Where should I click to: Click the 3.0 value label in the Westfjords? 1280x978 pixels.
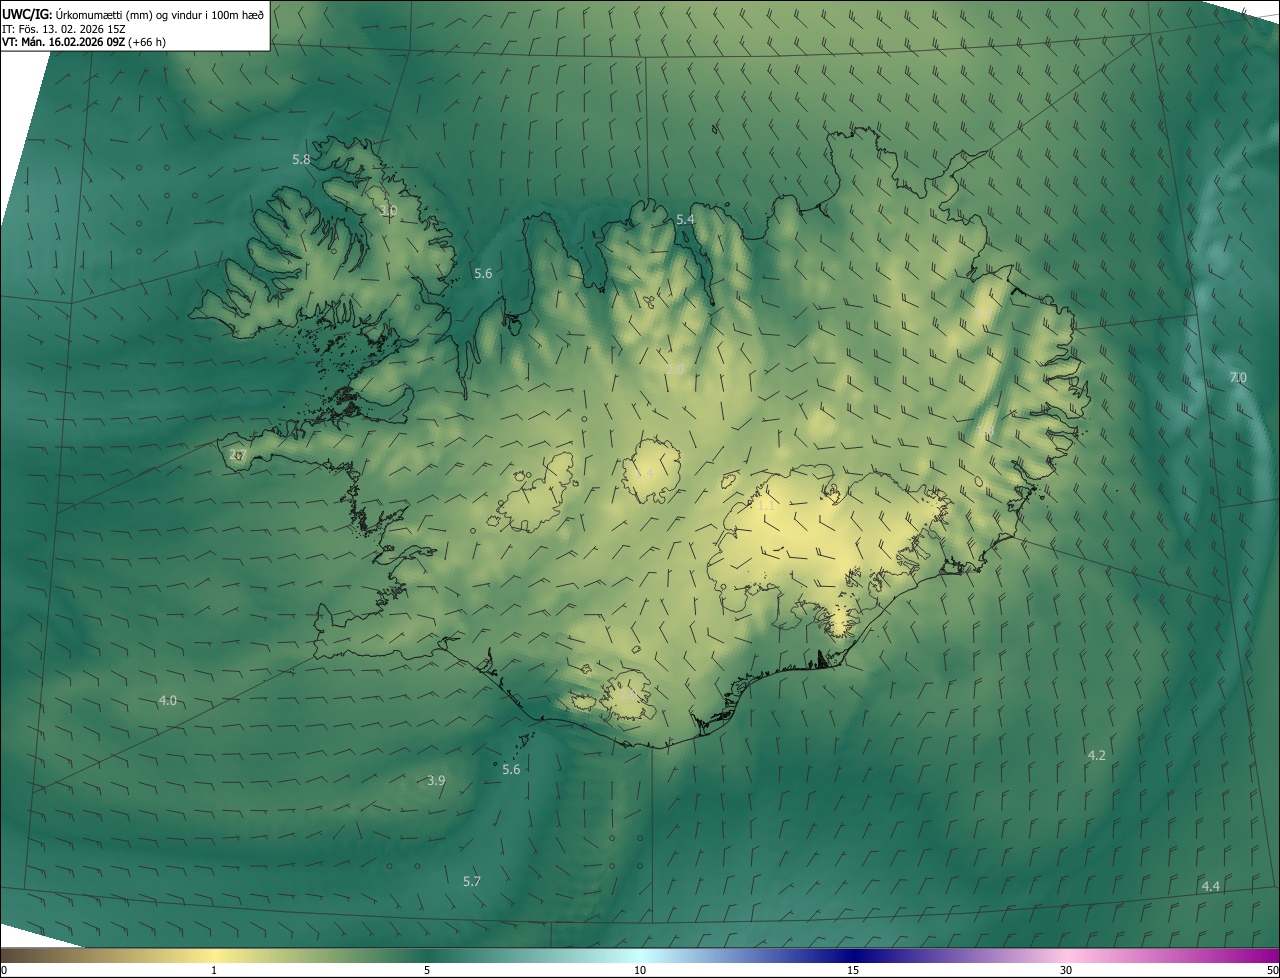coord(388,210)
